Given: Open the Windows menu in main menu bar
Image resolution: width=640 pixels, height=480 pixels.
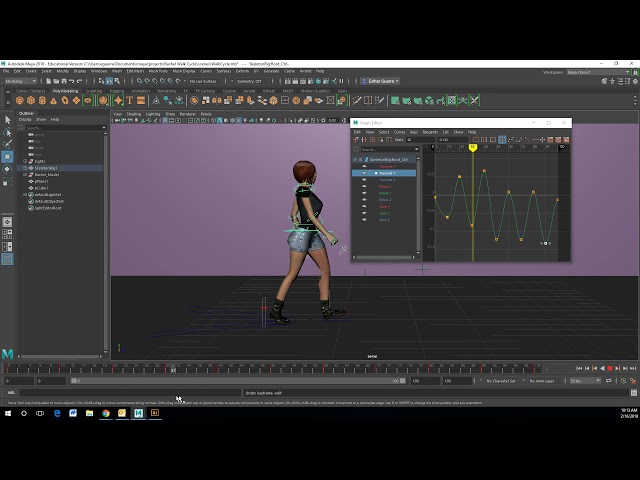Looking at the screenshot, I should pyautogui.click(x=99, y=71).
